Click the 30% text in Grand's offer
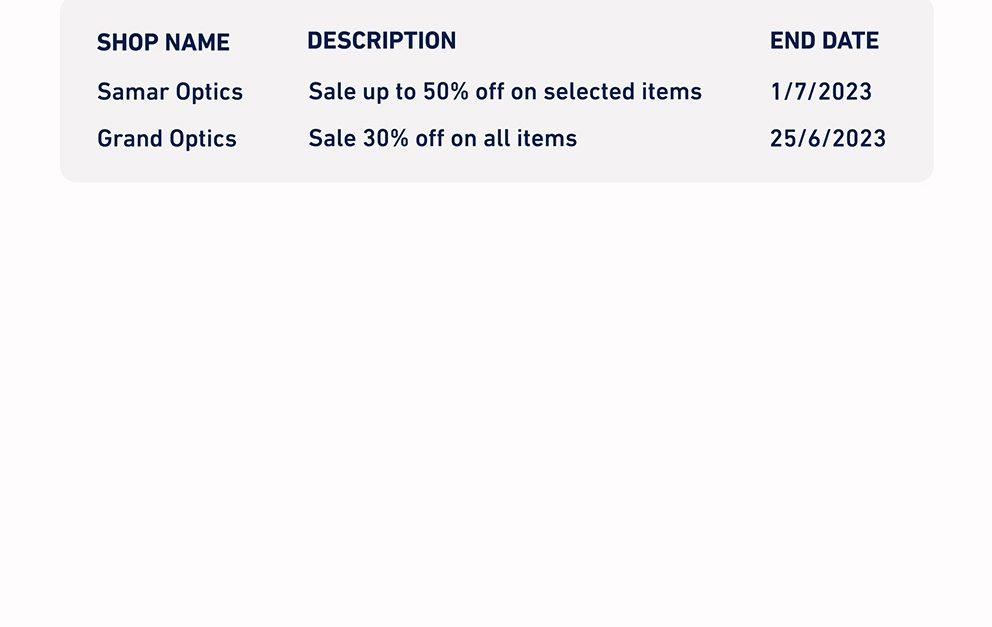992x627 pixels. (x=385, y=138)
